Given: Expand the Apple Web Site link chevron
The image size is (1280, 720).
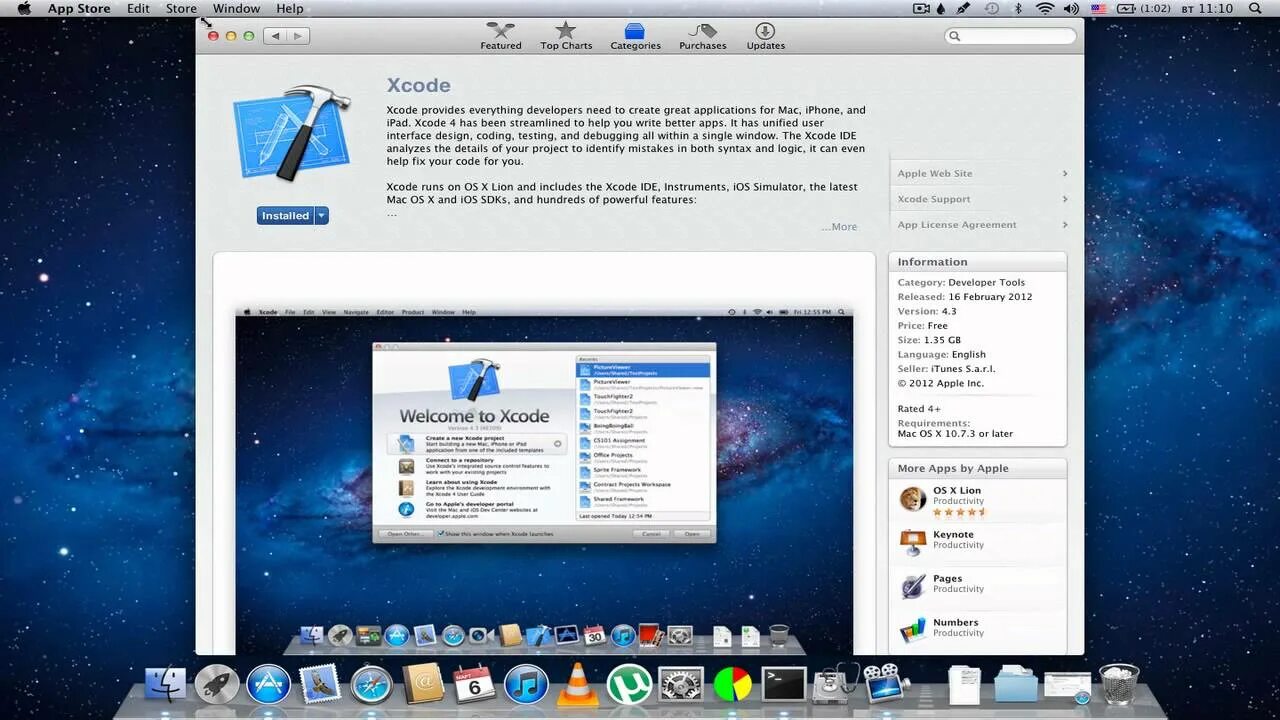Looking at the screenshot, I should 1065,173.
